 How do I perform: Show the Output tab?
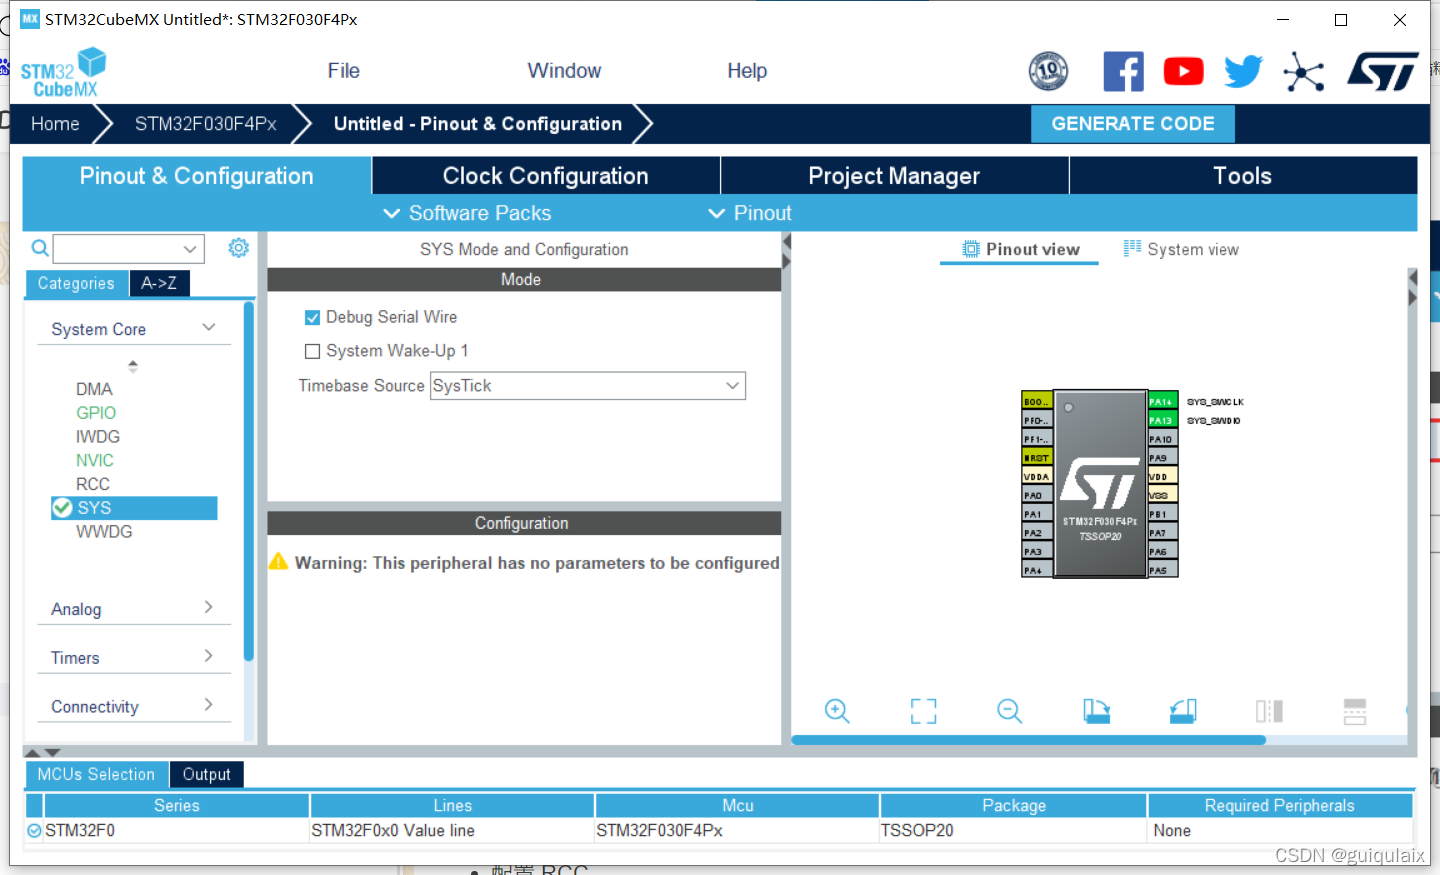pyautogui.click(x=207, y=774)
